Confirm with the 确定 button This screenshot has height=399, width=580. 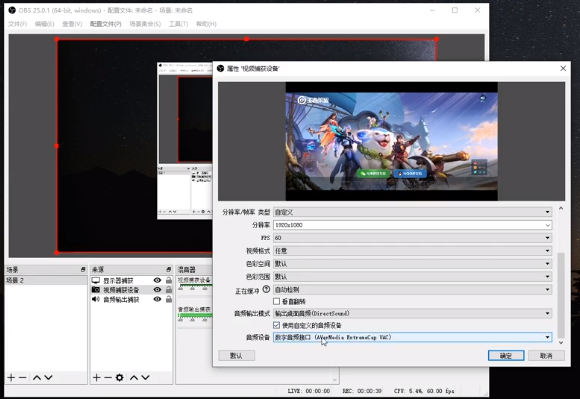506,356
